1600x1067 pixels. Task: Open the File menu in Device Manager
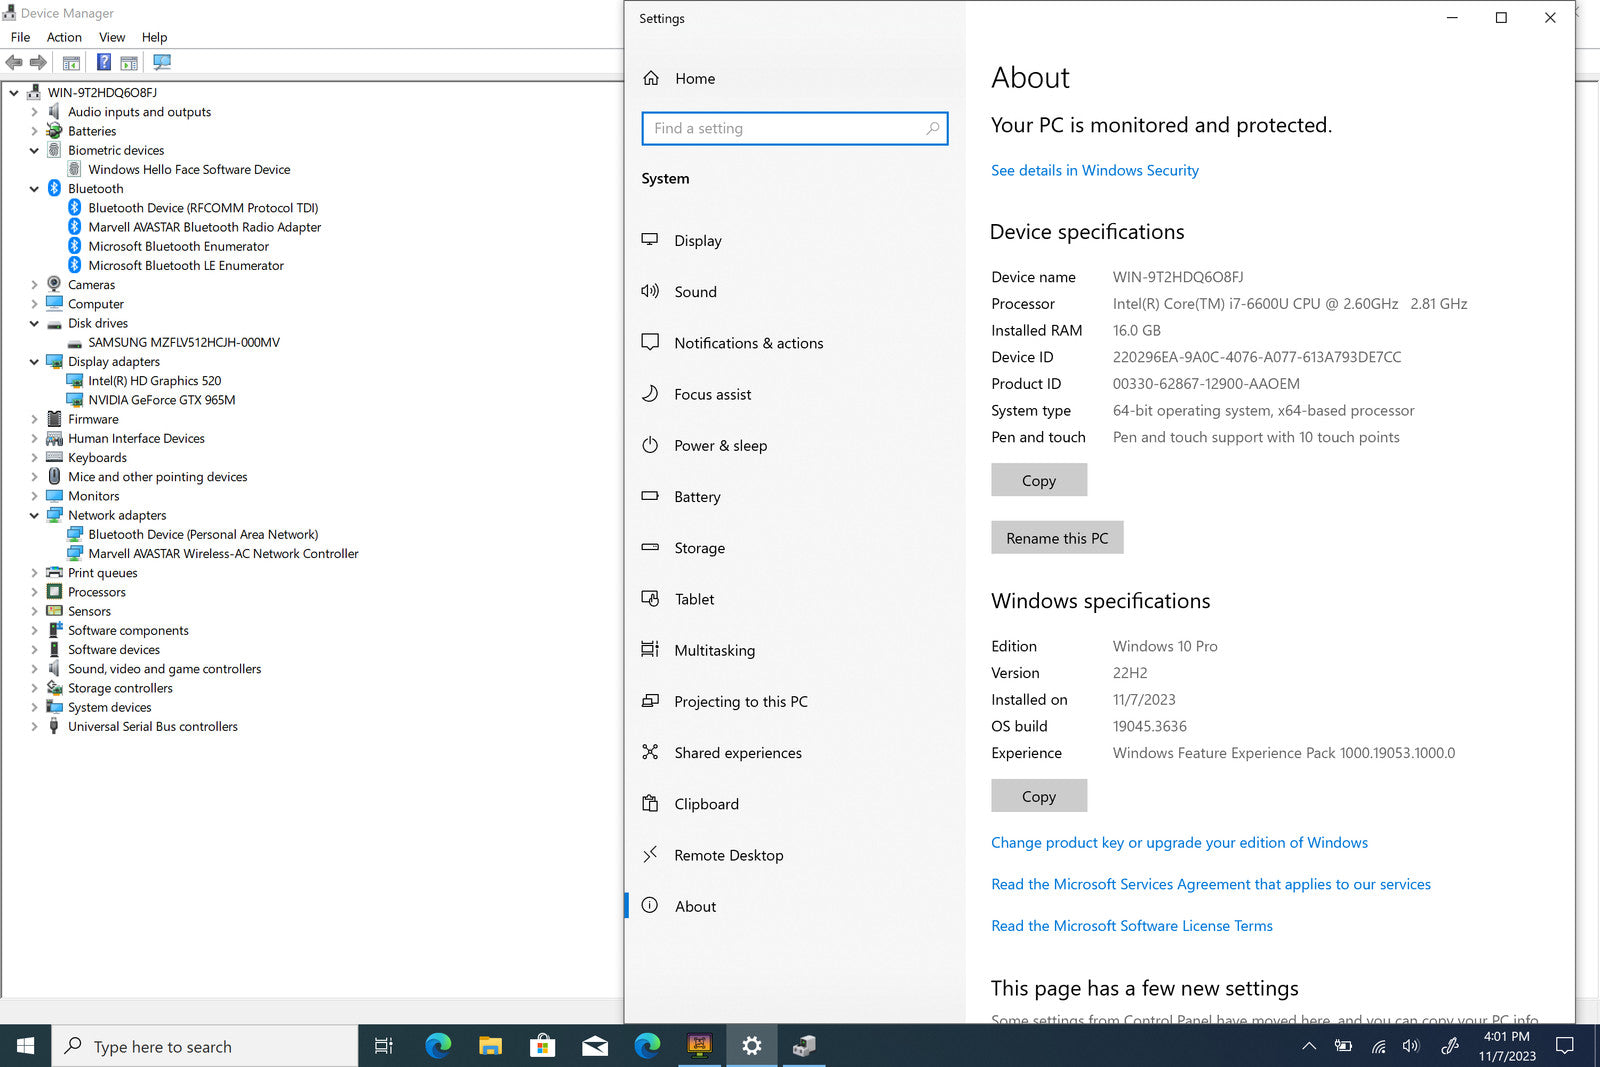point(20,37)
